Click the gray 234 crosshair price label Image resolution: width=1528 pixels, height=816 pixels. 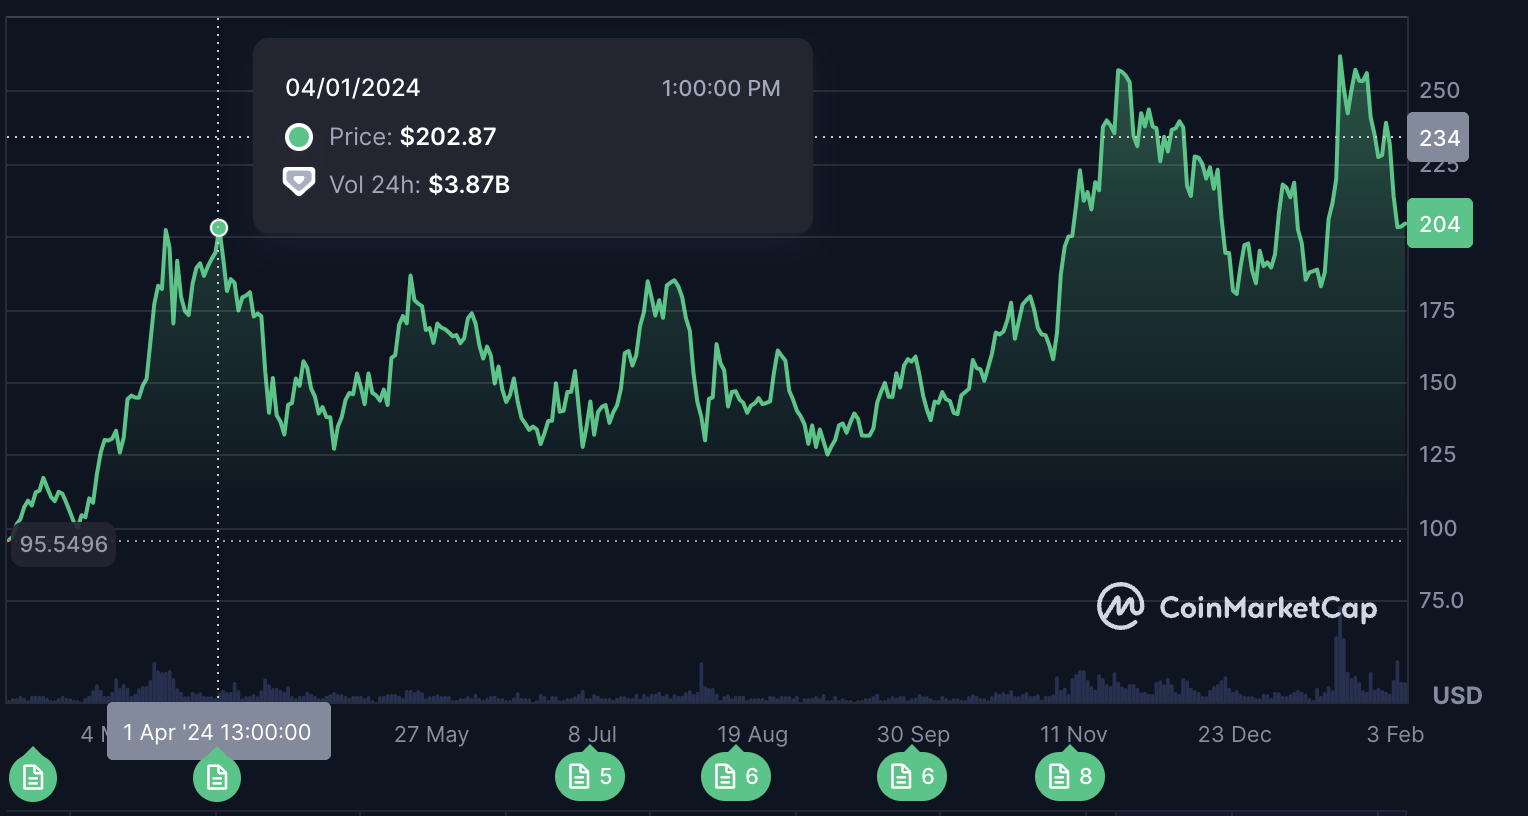coord(1439,138)
